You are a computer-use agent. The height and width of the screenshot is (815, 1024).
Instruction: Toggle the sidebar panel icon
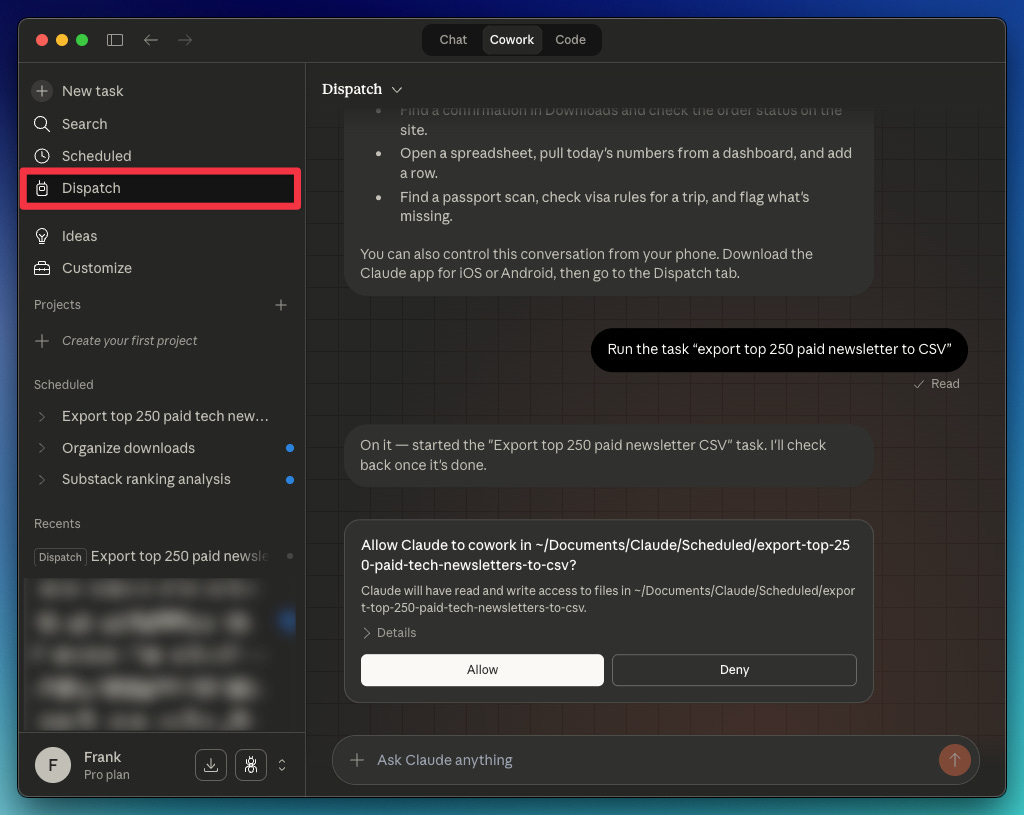pos(115,40)
